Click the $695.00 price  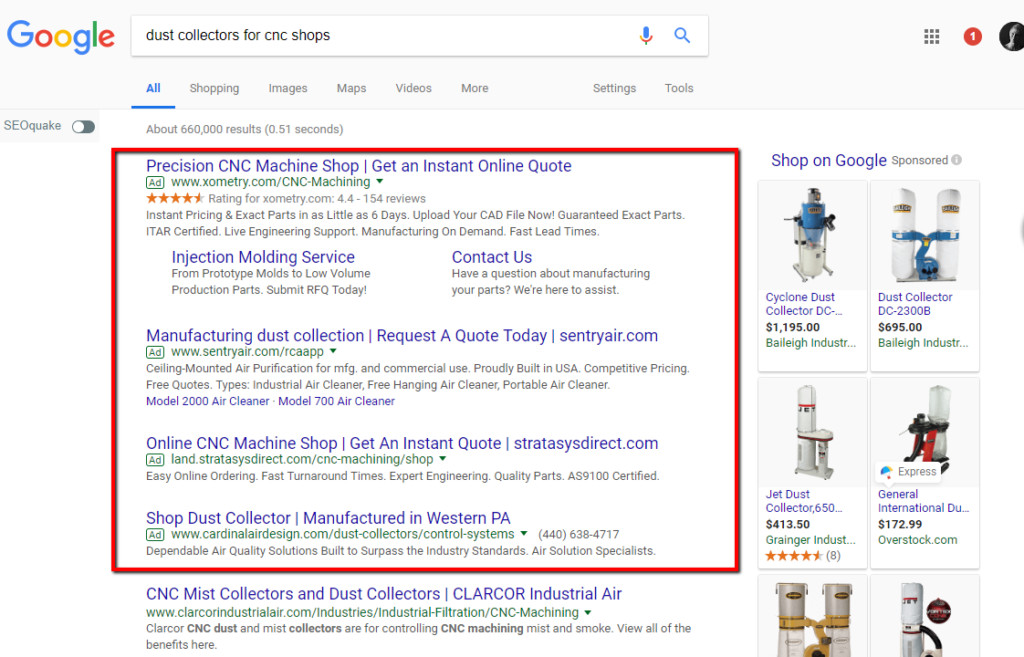[x=900, y=328]
